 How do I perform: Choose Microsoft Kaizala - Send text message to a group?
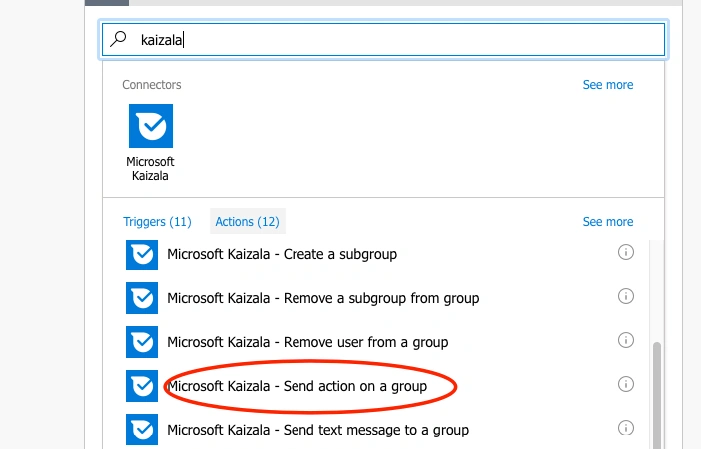click(318, 430)
